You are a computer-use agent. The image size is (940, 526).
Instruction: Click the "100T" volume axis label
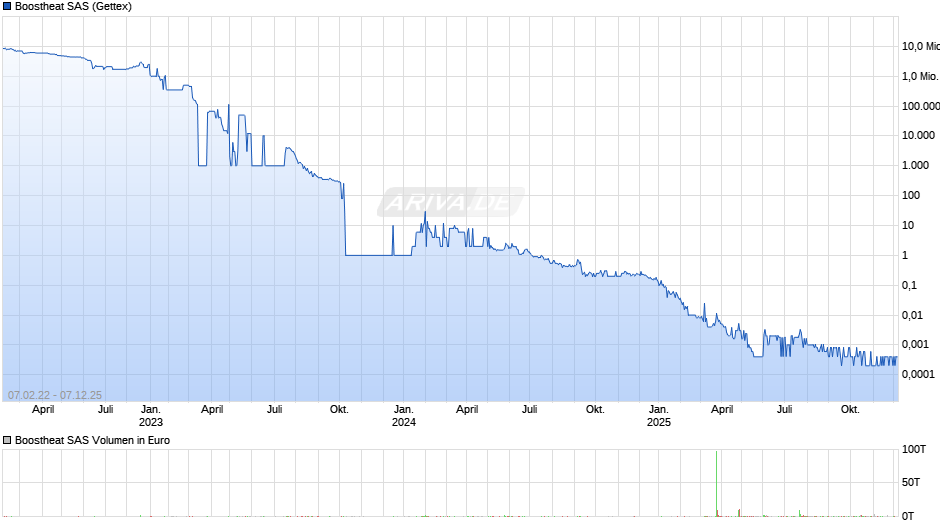pos(914,449)
